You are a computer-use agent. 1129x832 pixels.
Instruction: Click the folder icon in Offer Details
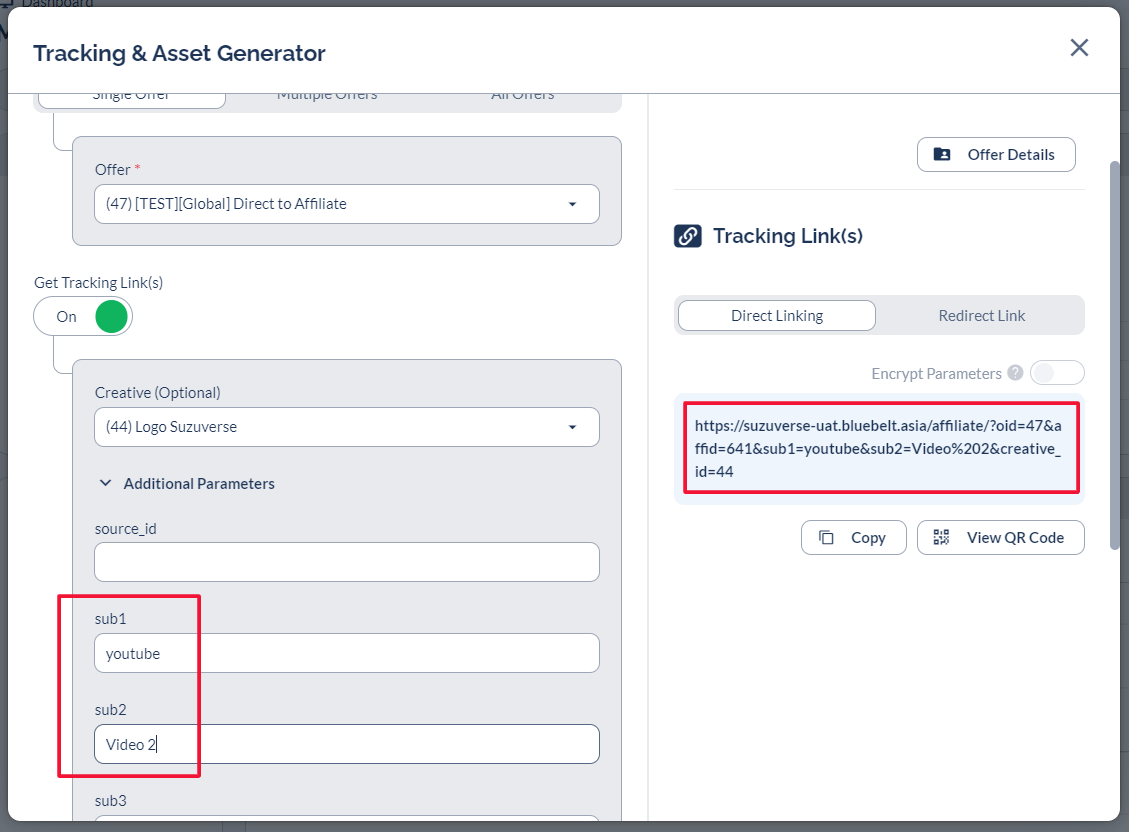[x=942, y=155]
